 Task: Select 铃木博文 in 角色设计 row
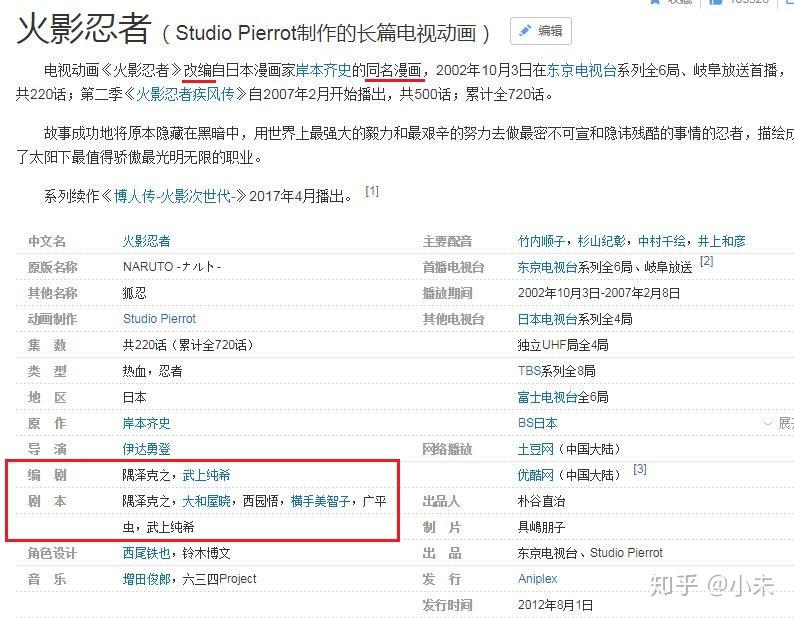pos(206,553)
